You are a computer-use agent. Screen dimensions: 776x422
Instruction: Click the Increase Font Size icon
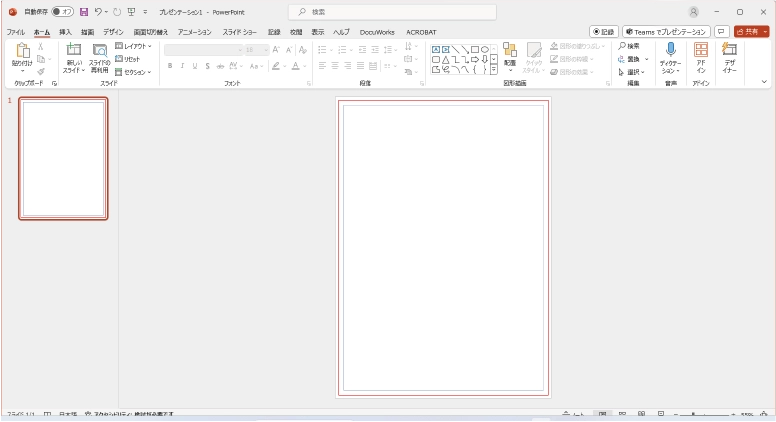(x=276, y=49)
